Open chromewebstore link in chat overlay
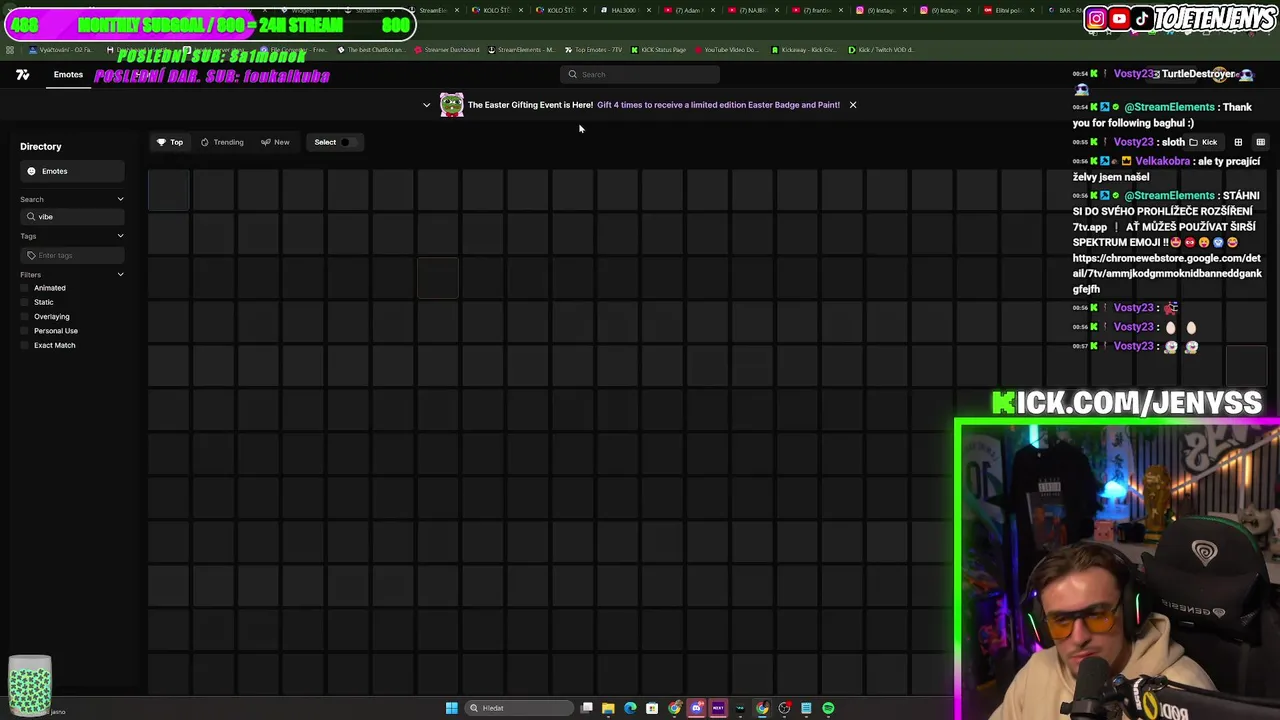The height and width of the screenshot is (720, 1280). point(1167,273)
